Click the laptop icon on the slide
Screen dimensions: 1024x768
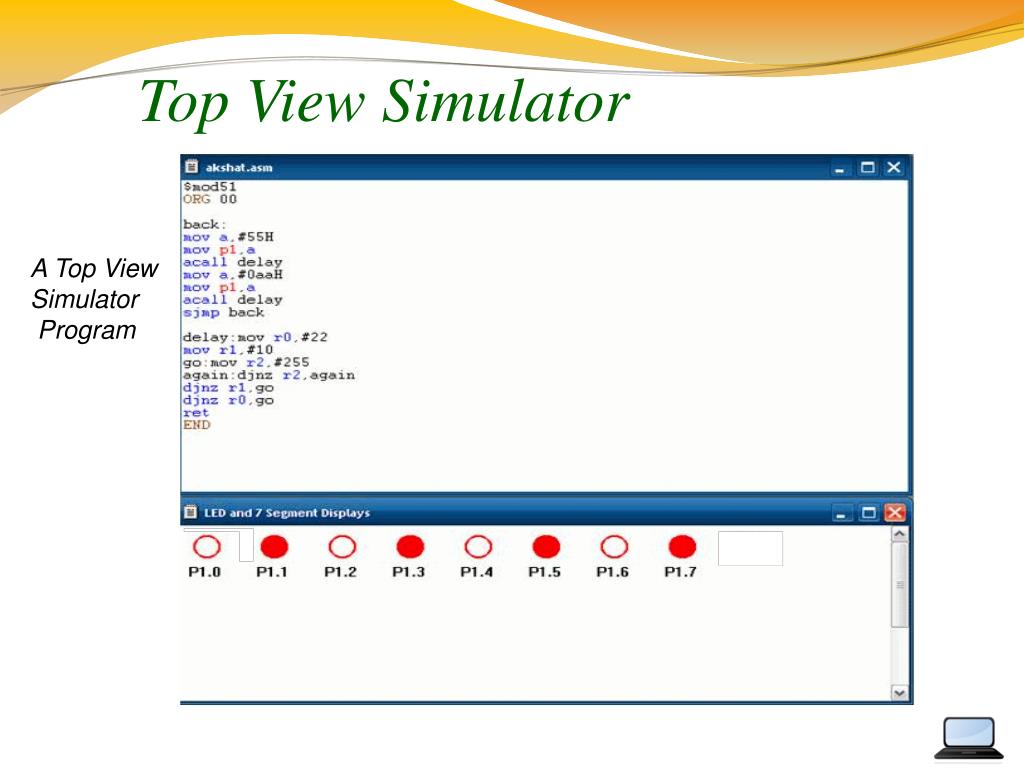969,740
